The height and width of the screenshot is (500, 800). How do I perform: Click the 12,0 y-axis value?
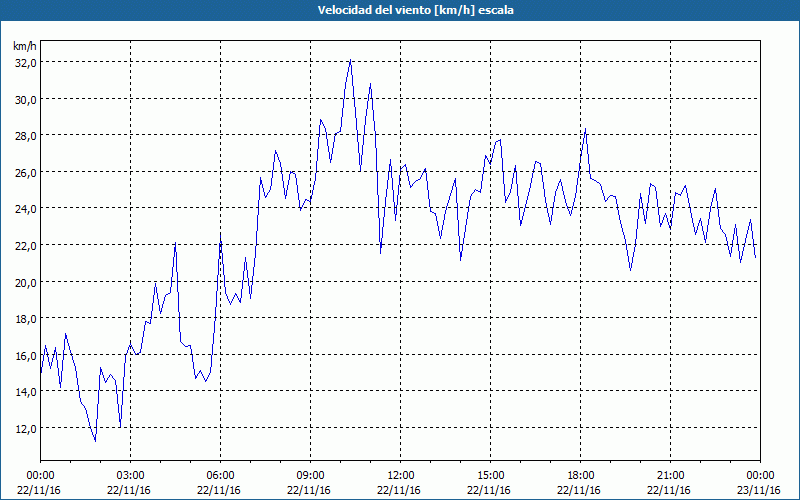(x=26, y=429)
